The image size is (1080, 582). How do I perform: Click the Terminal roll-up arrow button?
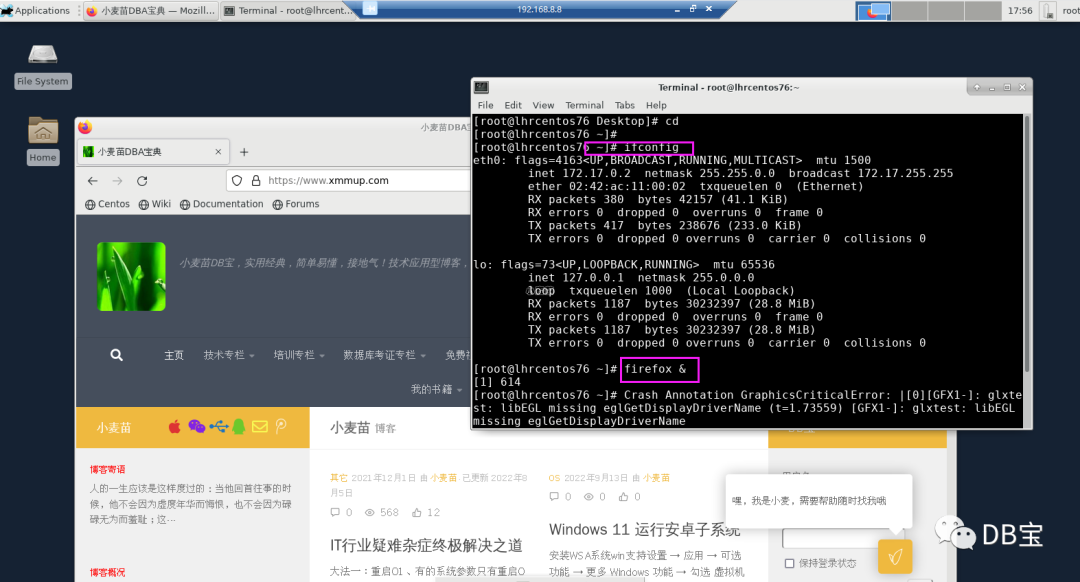(x=977, y=87)
